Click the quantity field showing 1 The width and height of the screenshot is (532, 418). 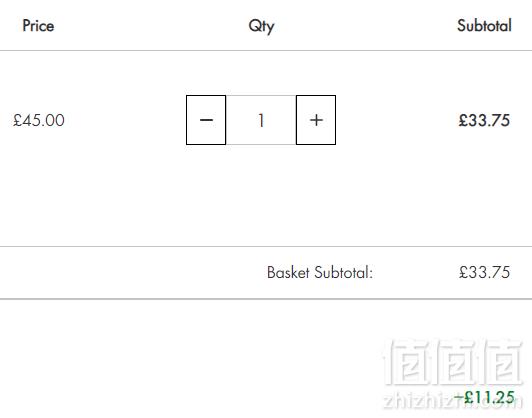click(x=261, y=120)
